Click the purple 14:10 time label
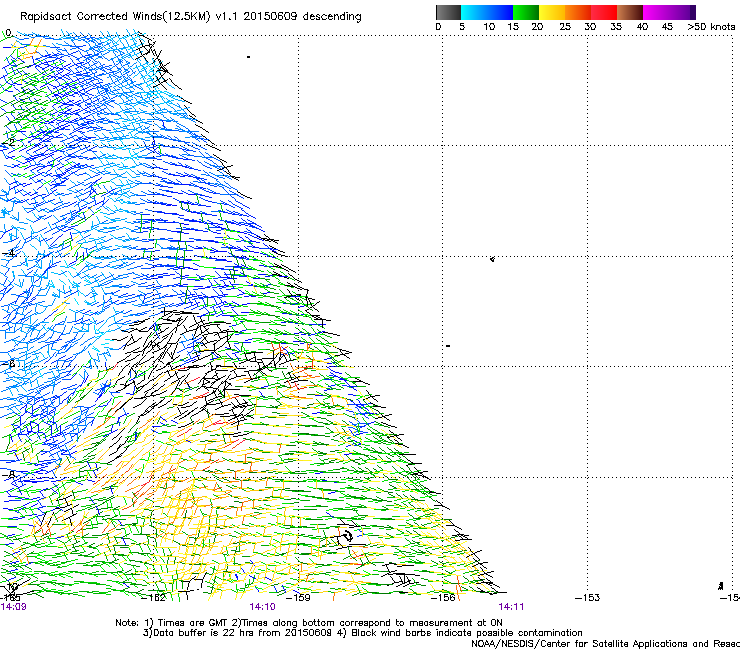The image size is (740, 650). (262, 607)
